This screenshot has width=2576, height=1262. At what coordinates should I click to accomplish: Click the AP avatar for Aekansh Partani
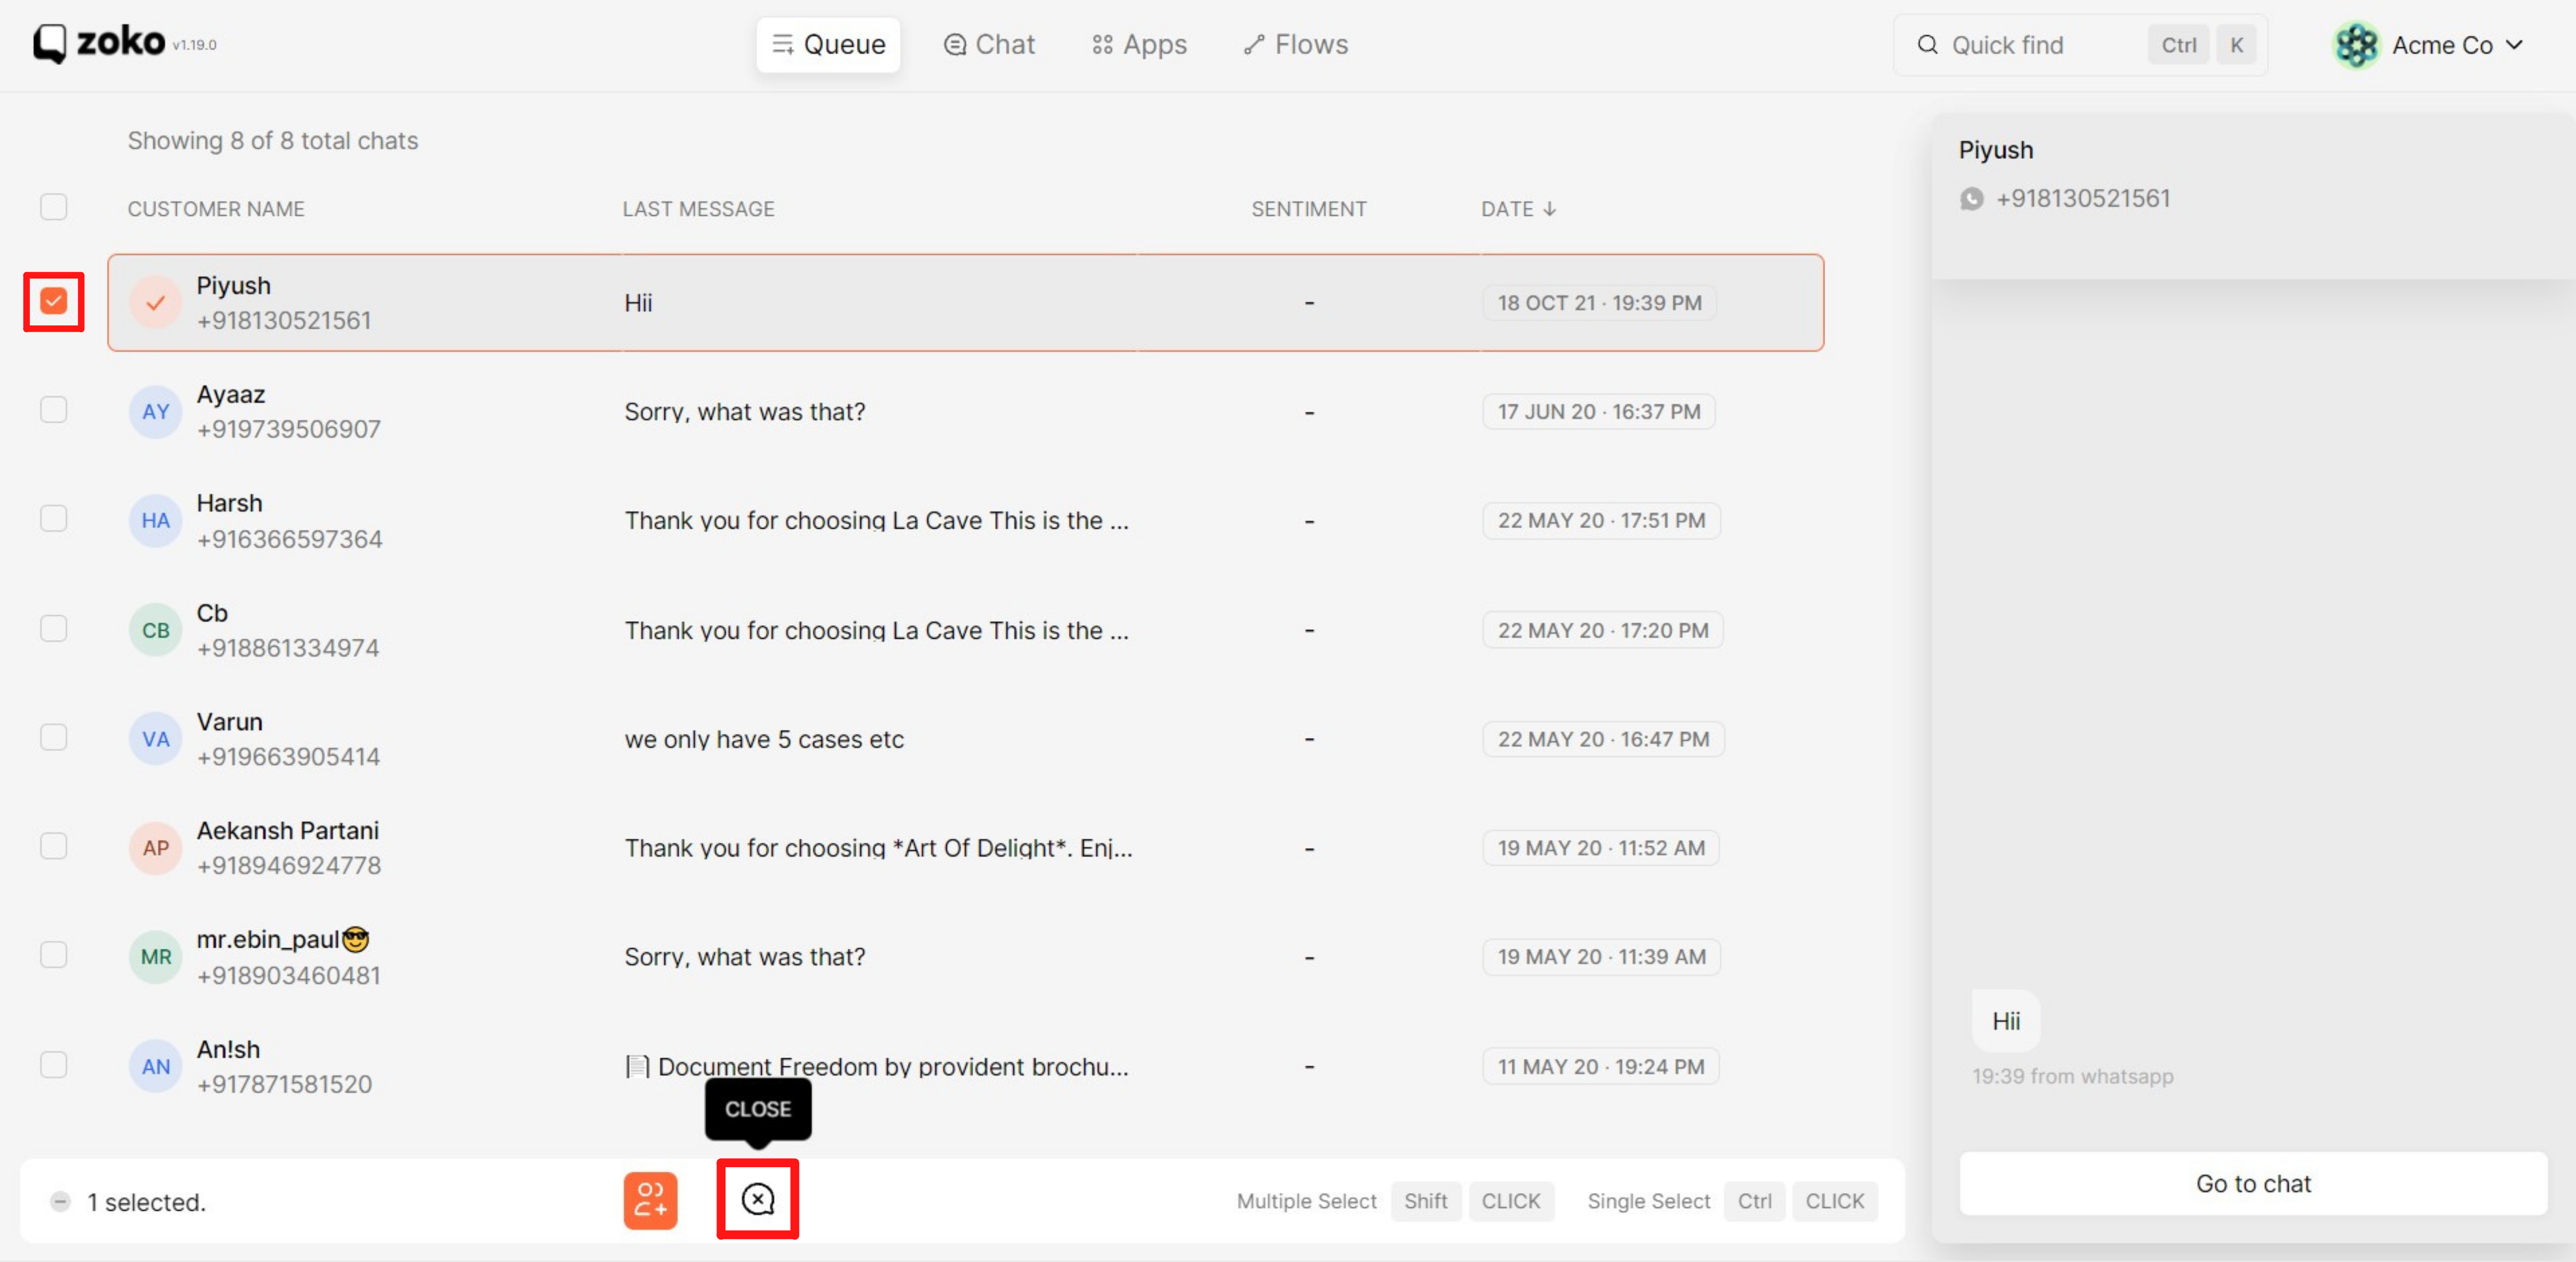[x=155, y=848]
